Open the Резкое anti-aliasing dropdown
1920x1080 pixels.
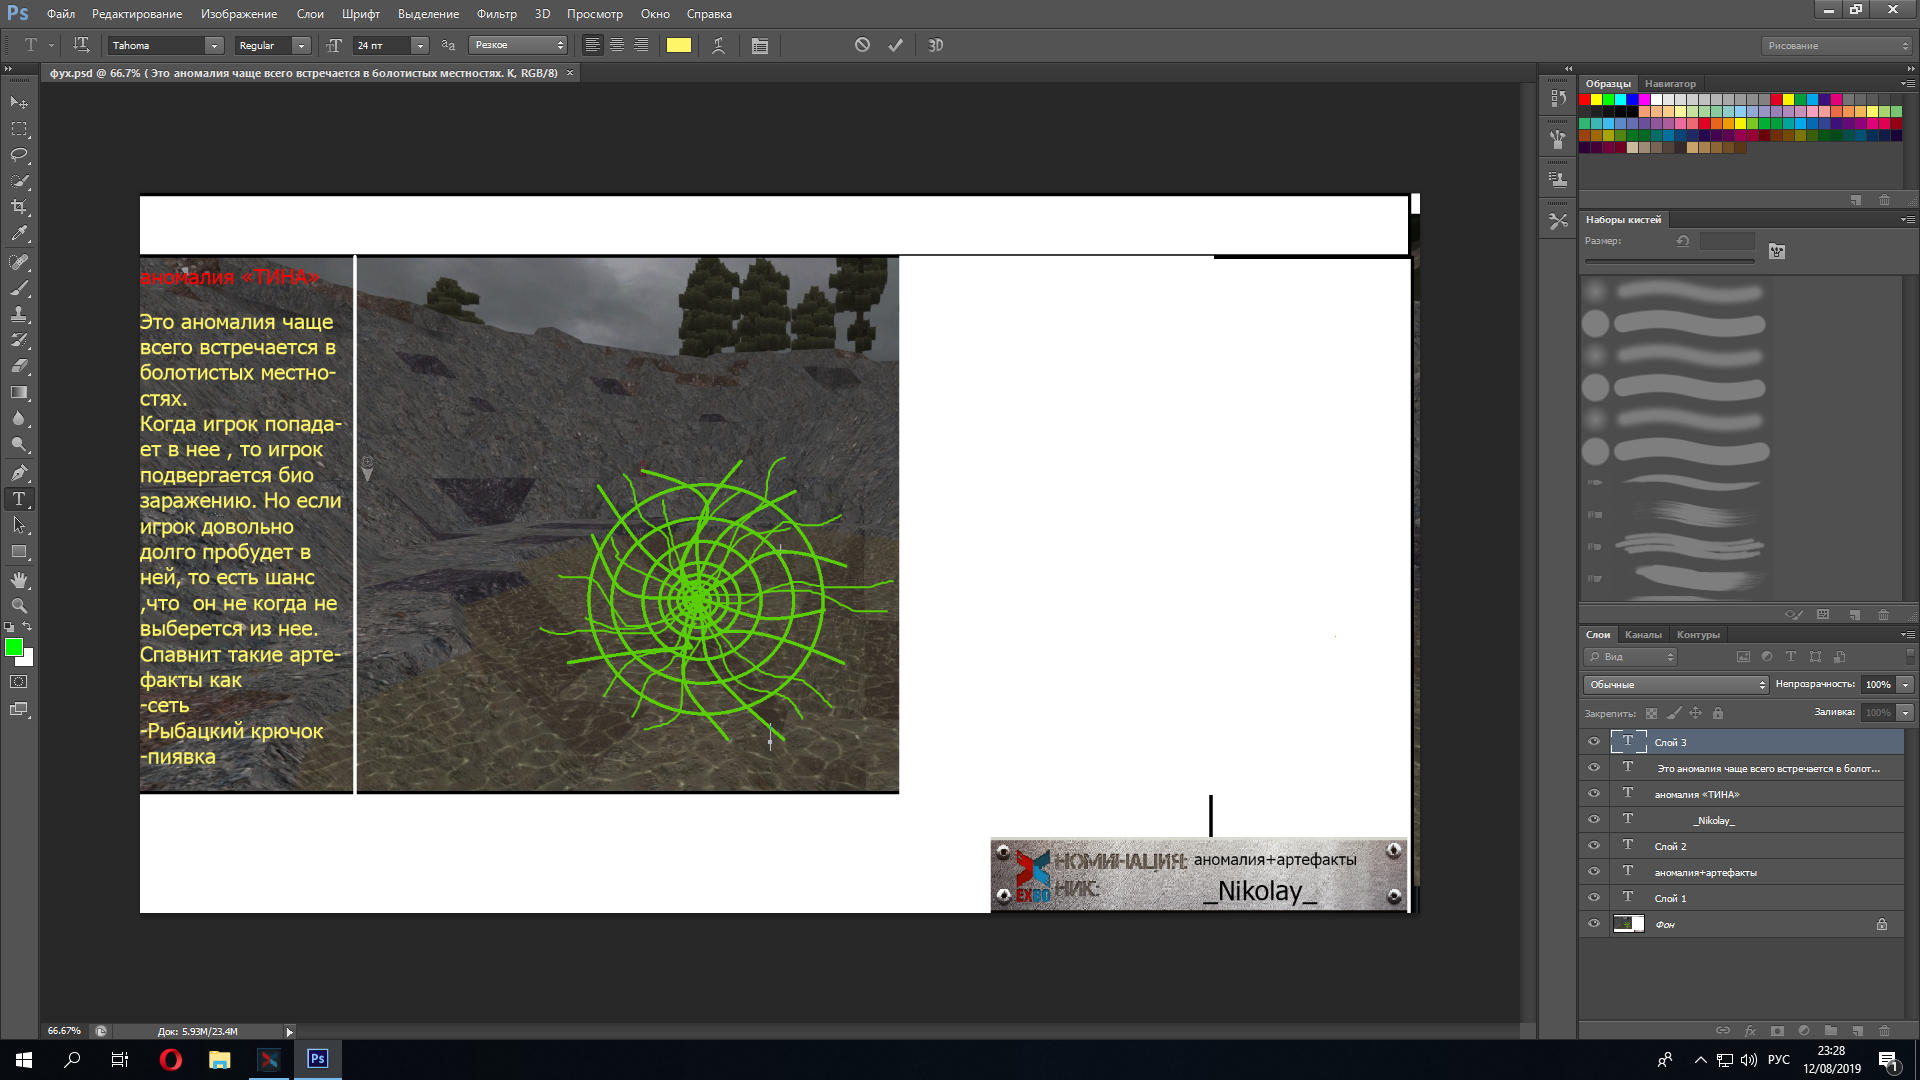pyautogui.click(x=518, y=45)
